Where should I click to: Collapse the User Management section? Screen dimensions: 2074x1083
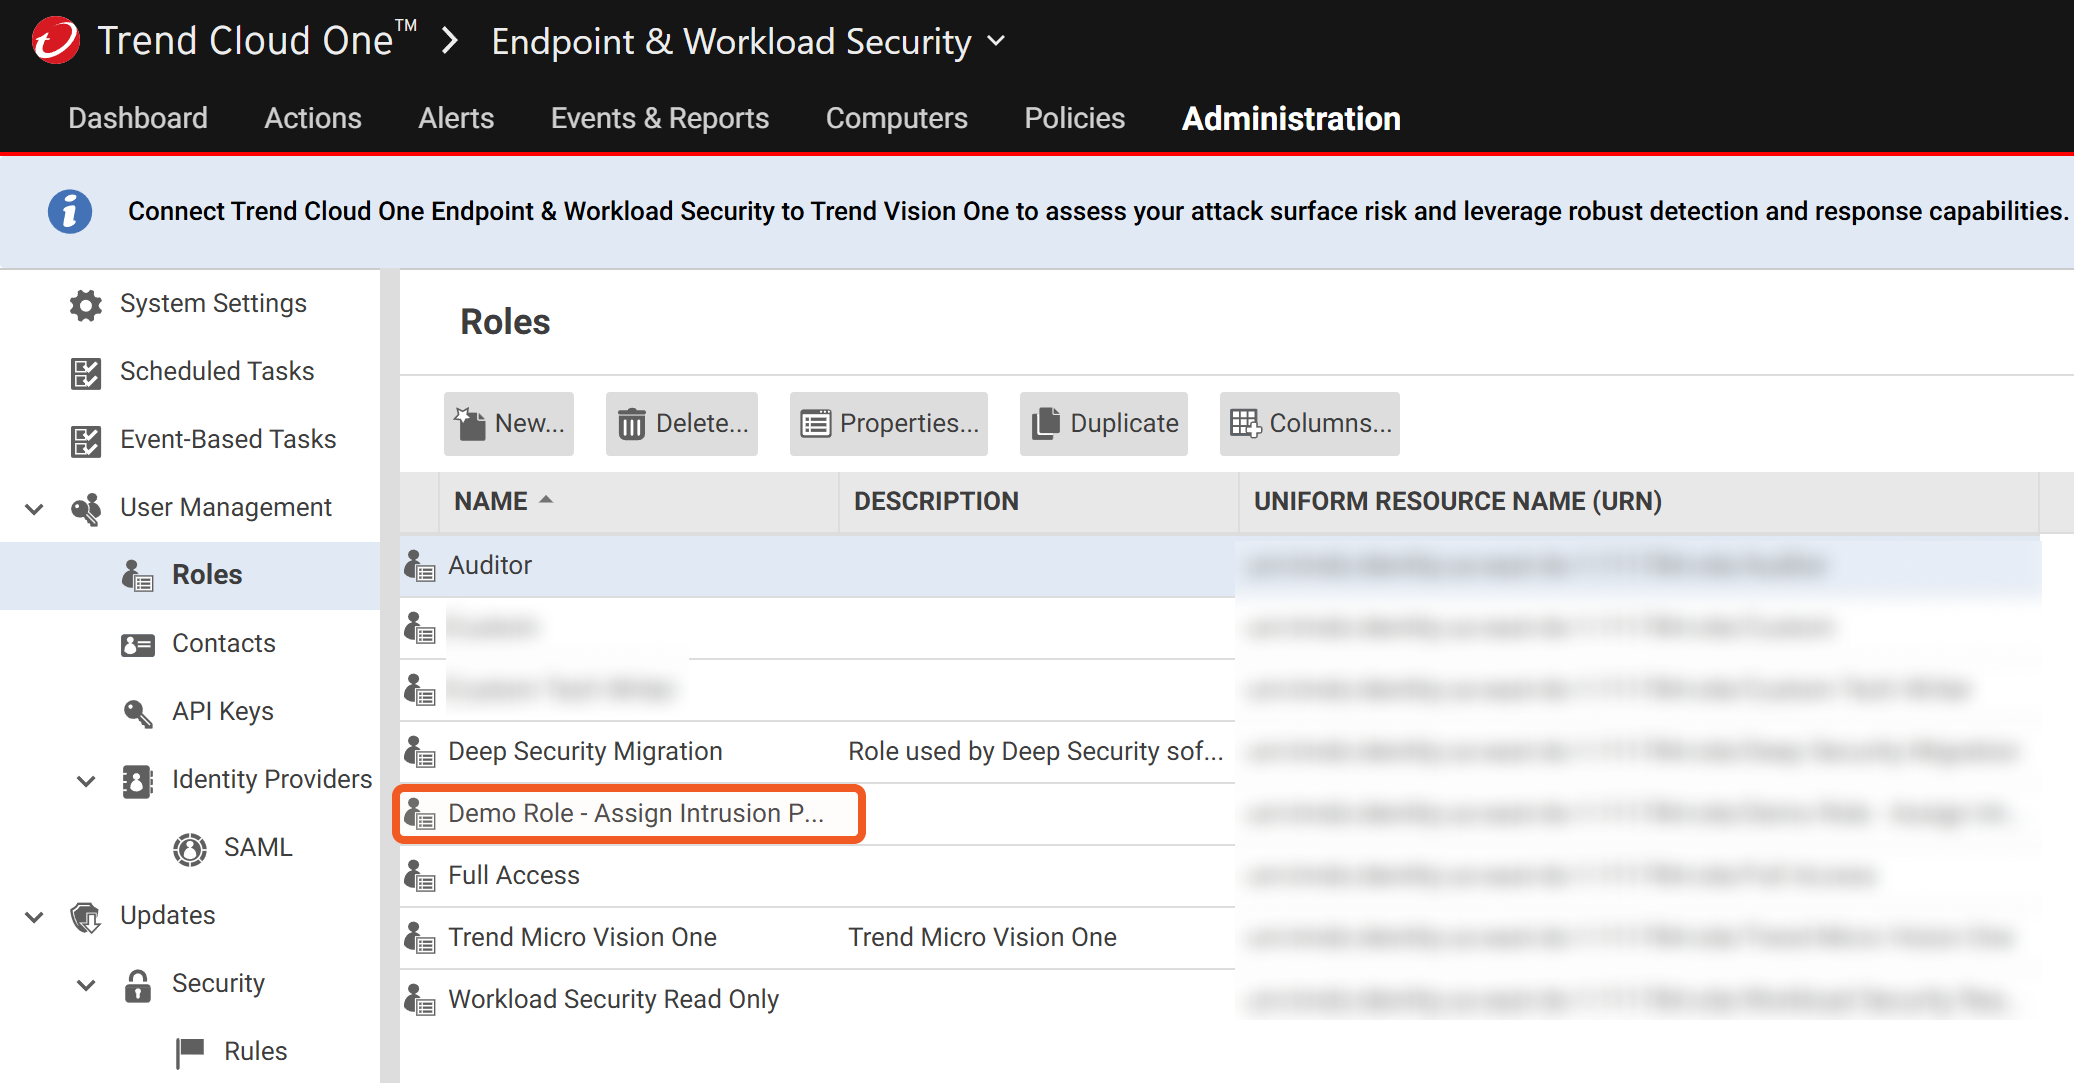pyautogui.click(x=34, y=508)
